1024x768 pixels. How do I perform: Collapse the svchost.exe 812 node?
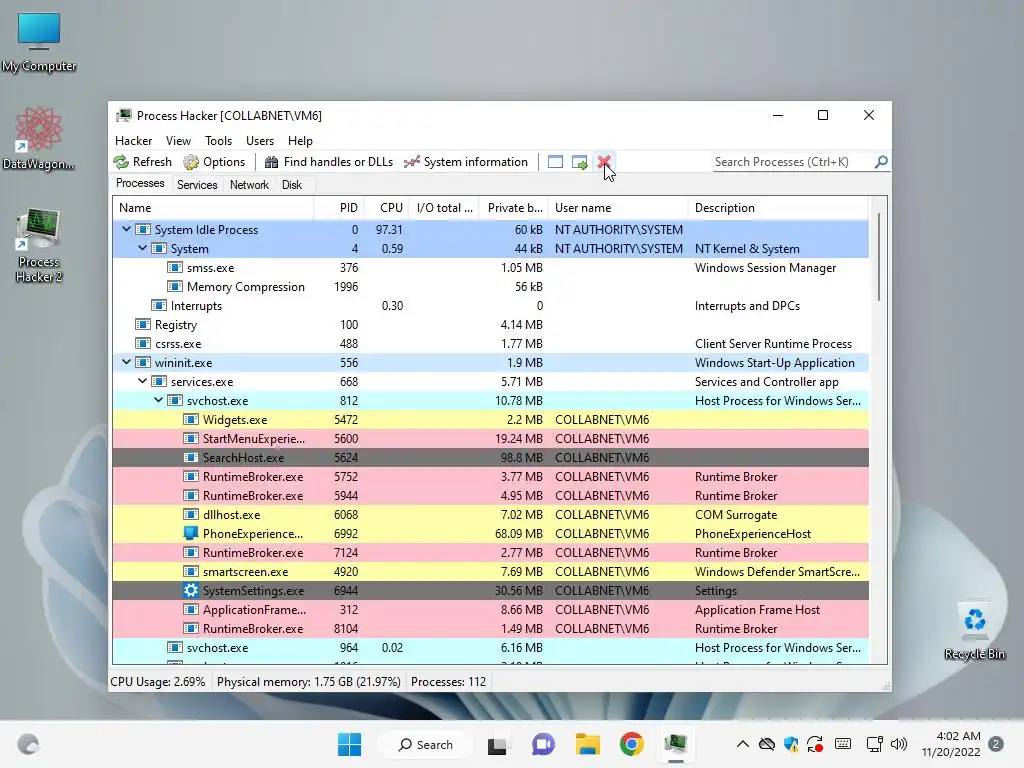click(158, 400)
